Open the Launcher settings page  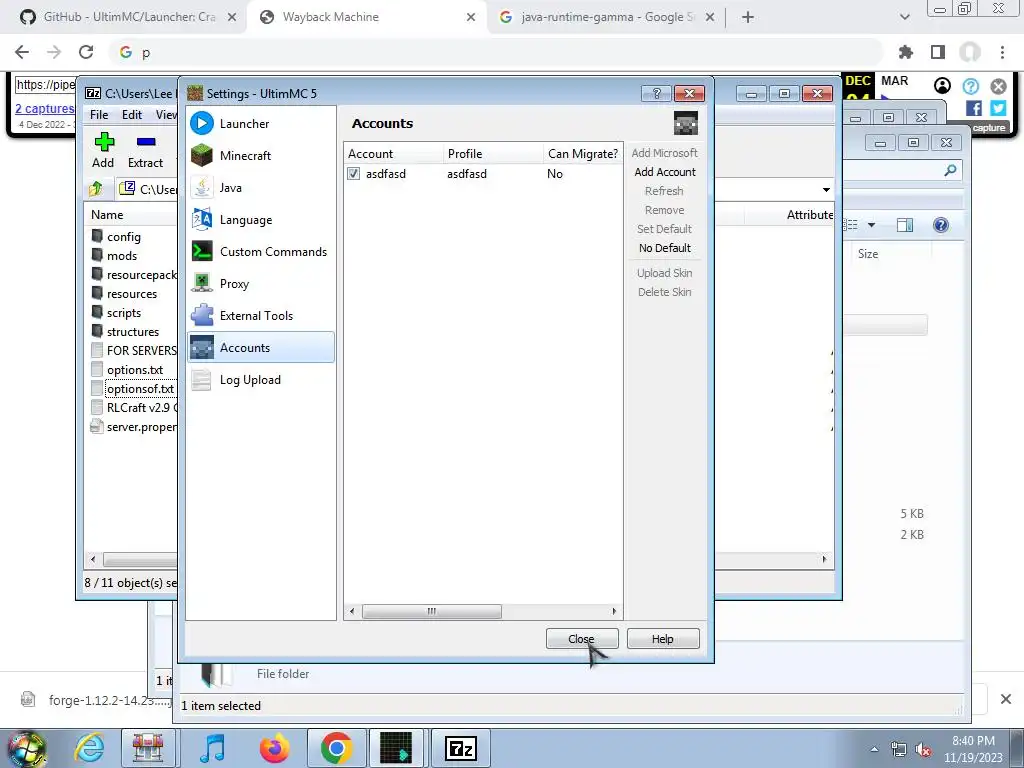(x=261, y=123)
